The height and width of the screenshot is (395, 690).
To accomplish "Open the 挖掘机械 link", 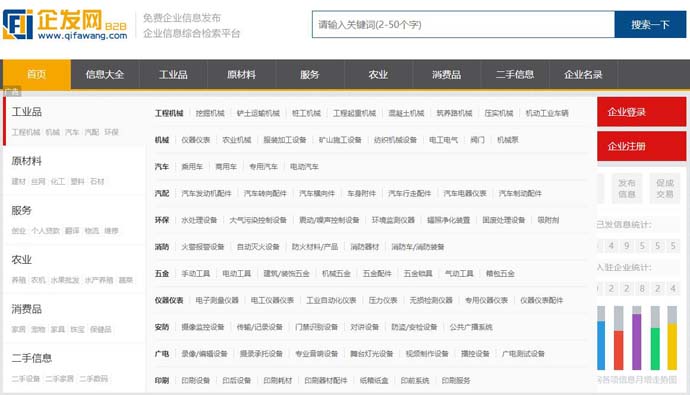I will (210, 113).
